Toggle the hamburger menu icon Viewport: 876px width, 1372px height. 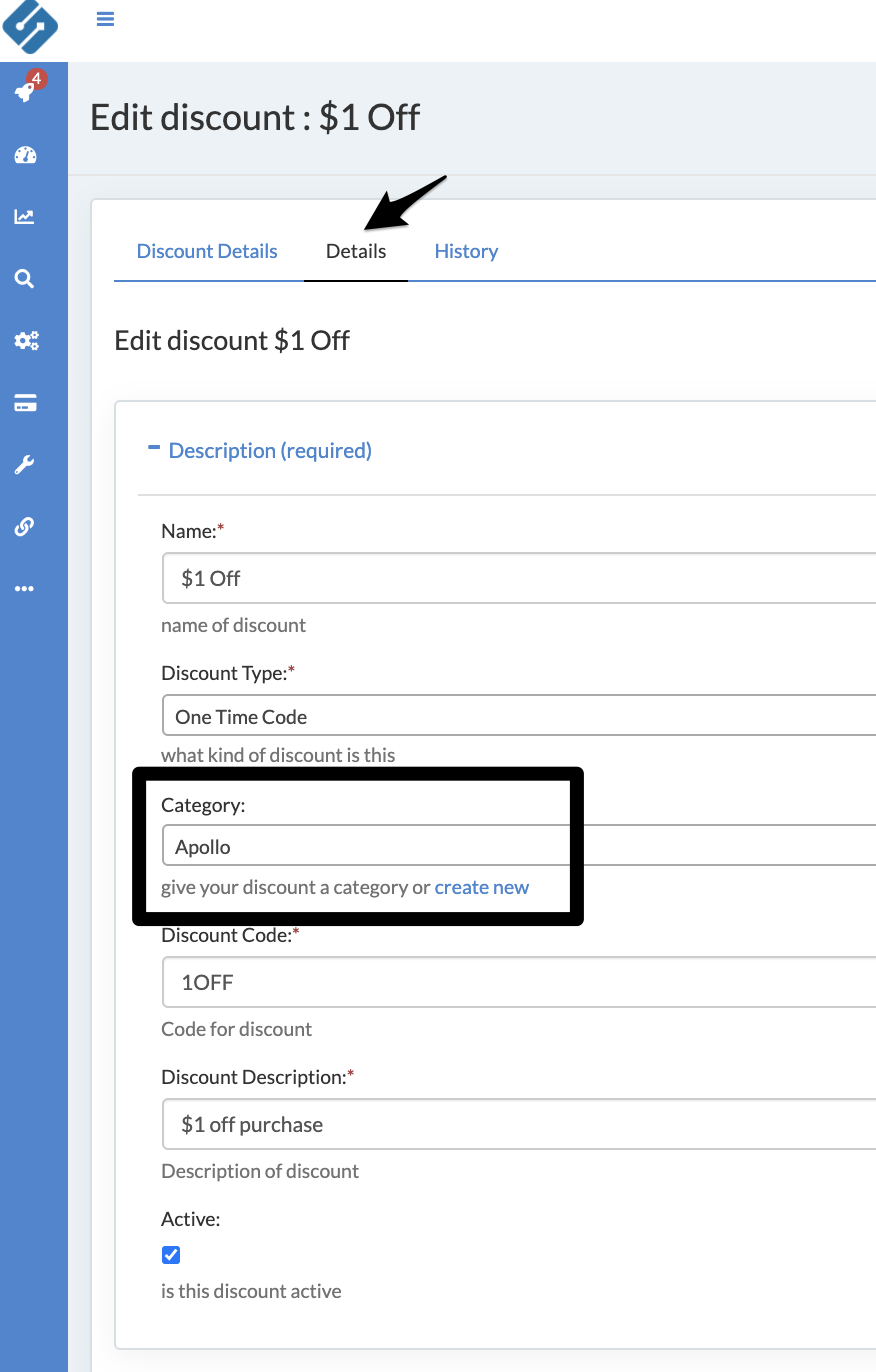(105, 19)
